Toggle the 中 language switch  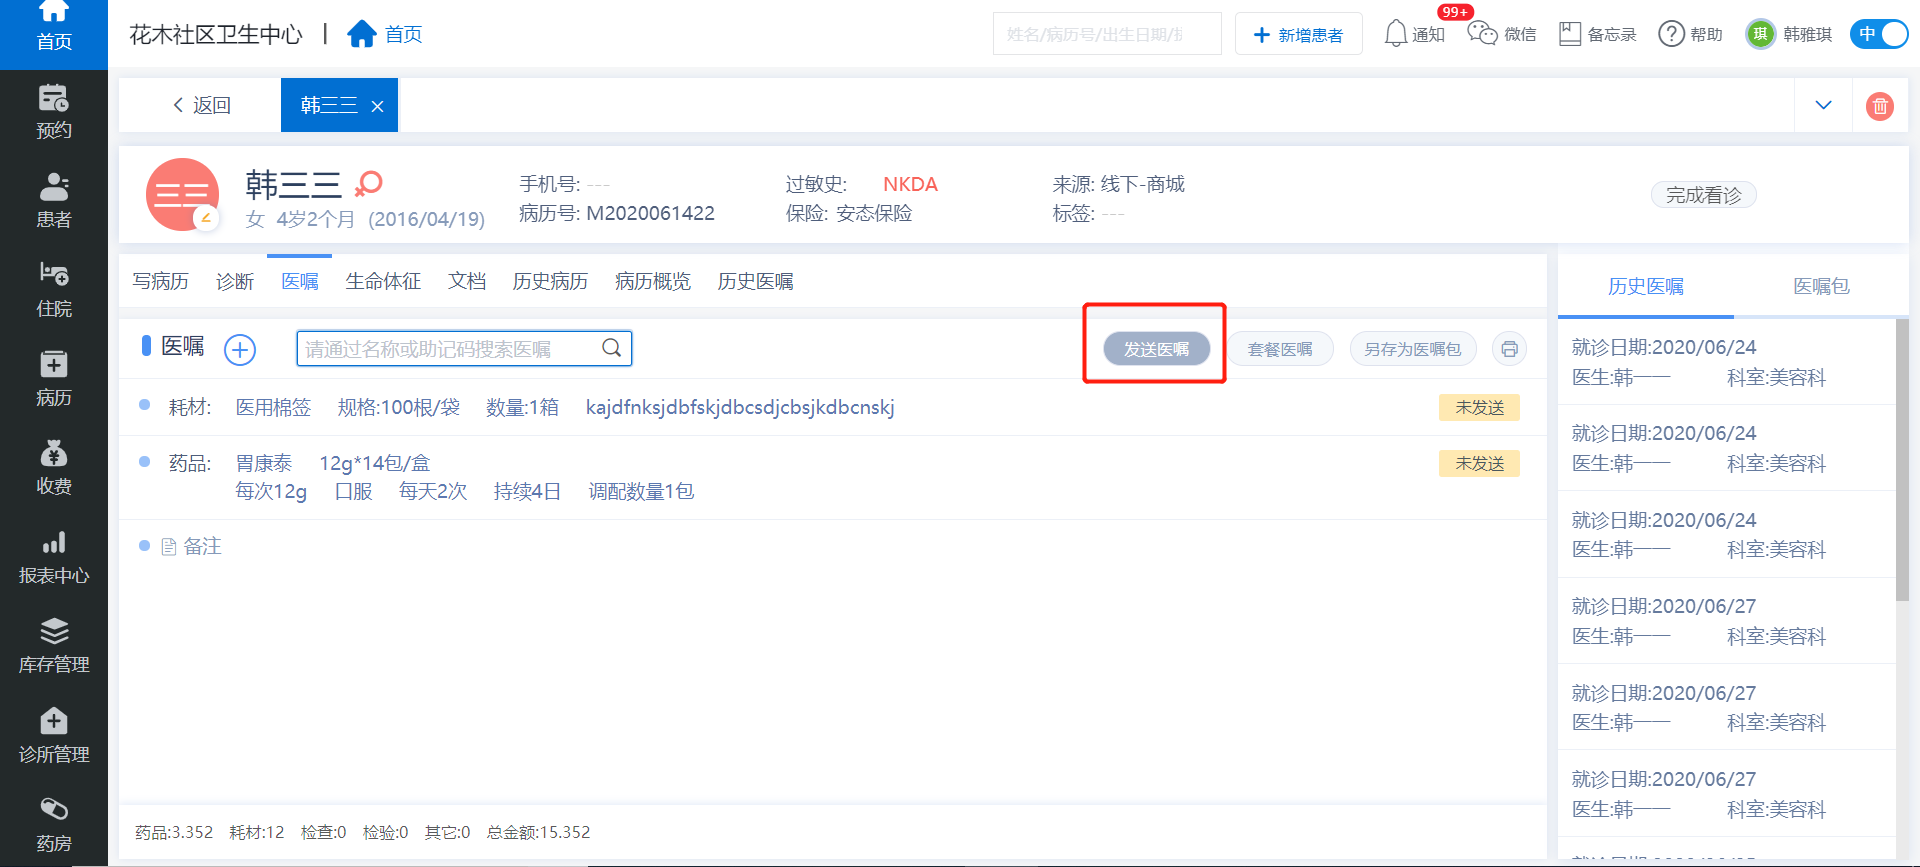tap(1879, 34)
